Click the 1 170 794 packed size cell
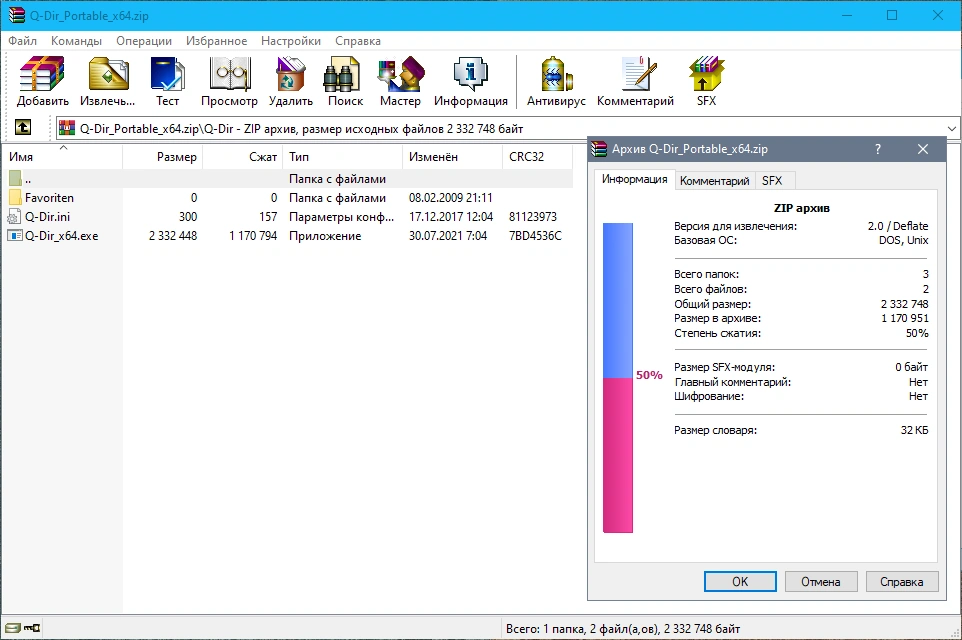This screenshot has height=640, width=962. click(x=253, y=236)
